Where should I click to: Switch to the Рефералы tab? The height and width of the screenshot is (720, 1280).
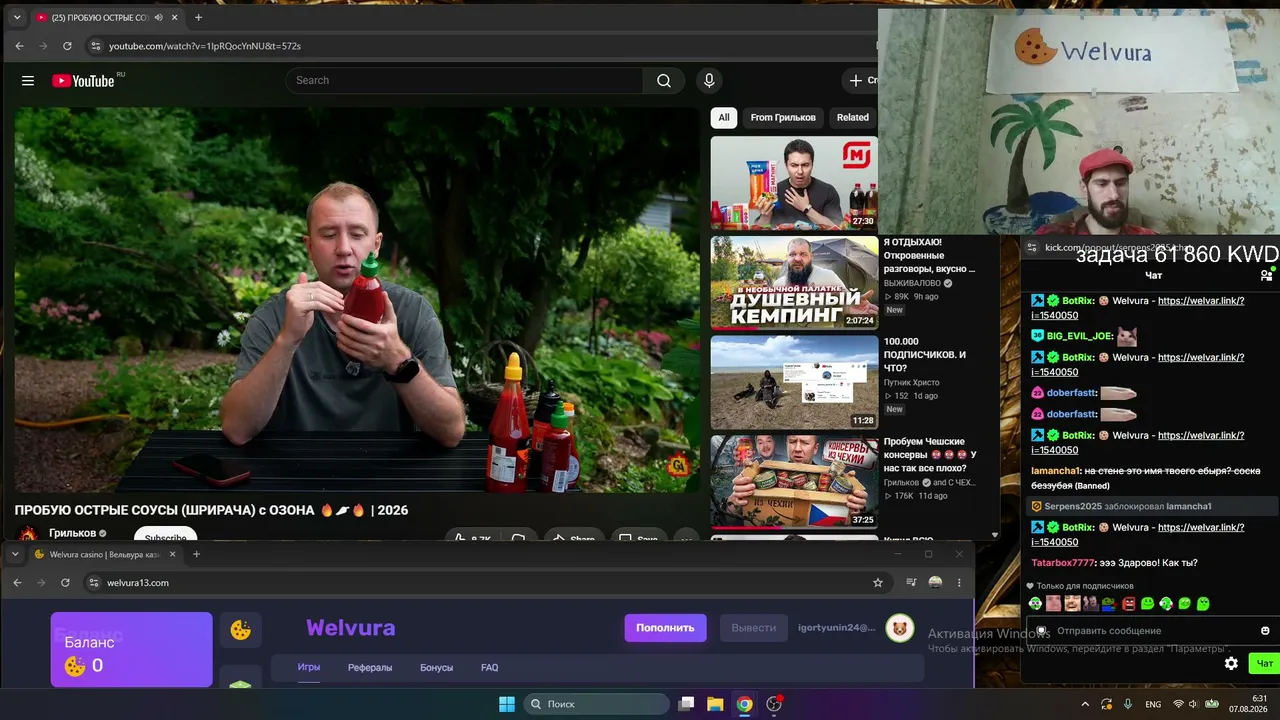point(370,668)
